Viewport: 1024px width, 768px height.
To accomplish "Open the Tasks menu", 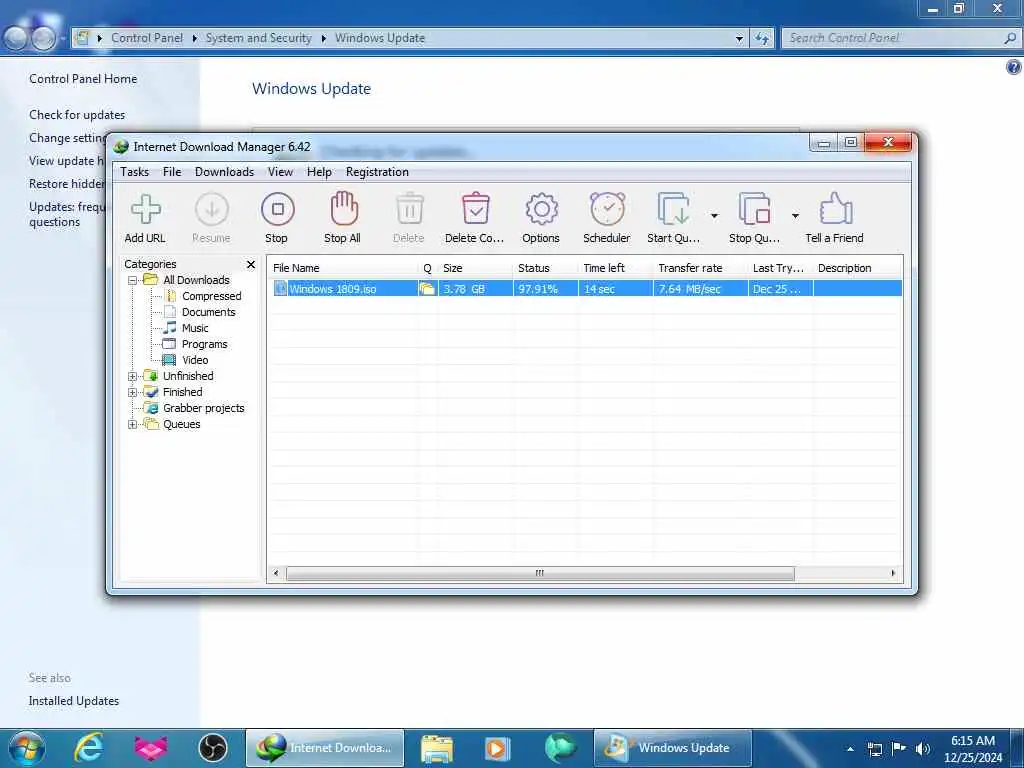I will pyautogui.click(x=135, y=172).
